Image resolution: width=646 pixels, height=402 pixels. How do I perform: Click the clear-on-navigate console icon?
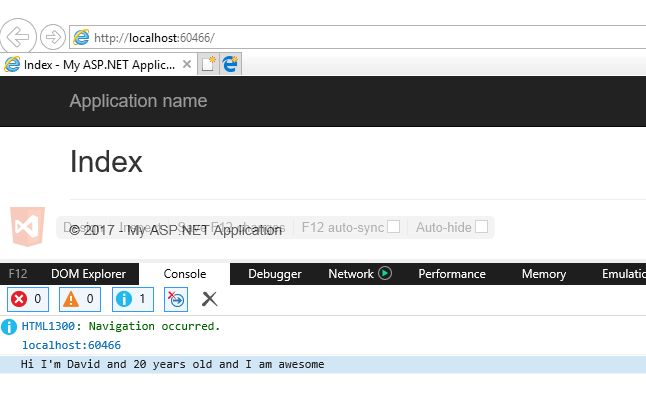176,298
